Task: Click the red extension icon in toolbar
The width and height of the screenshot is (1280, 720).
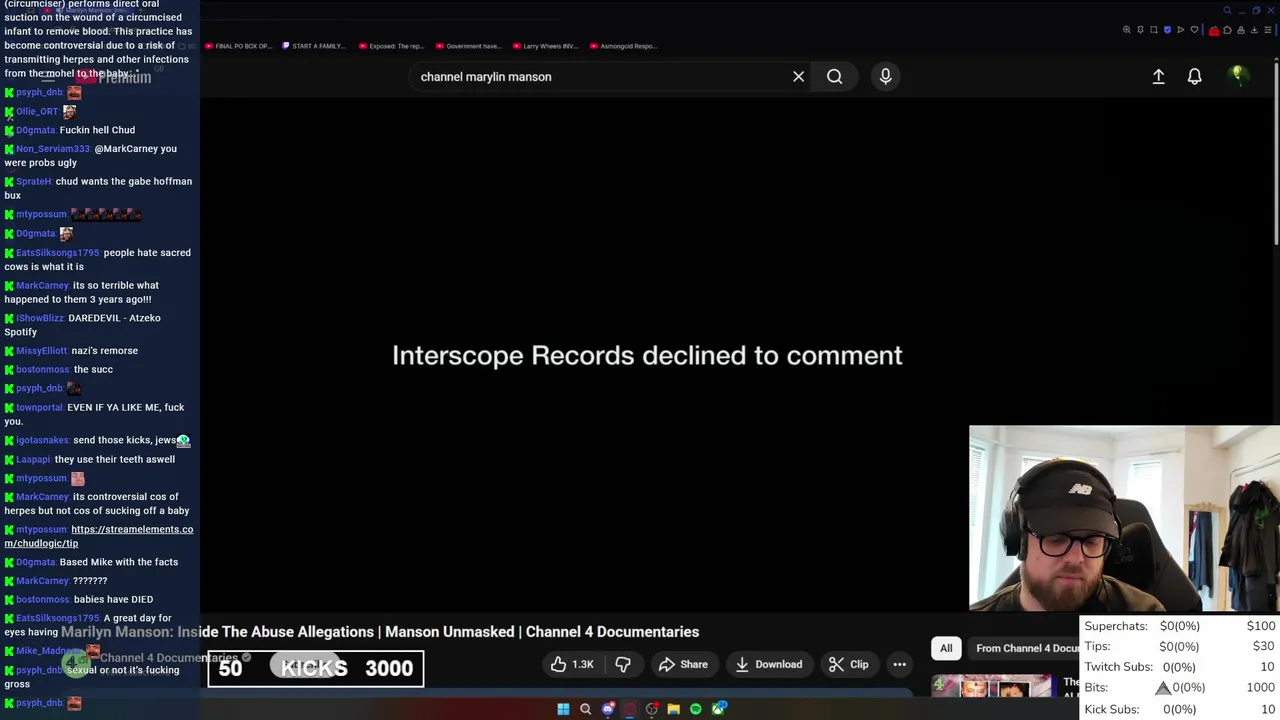Action: (1214, 30)
